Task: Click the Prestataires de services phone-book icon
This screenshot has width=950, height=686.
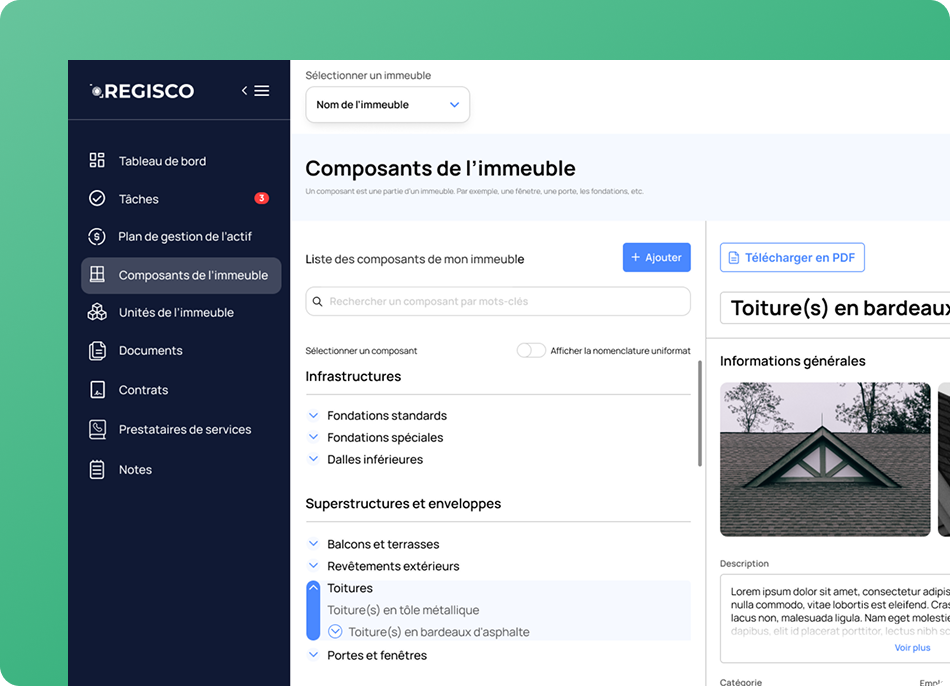Action: (97, 429)
